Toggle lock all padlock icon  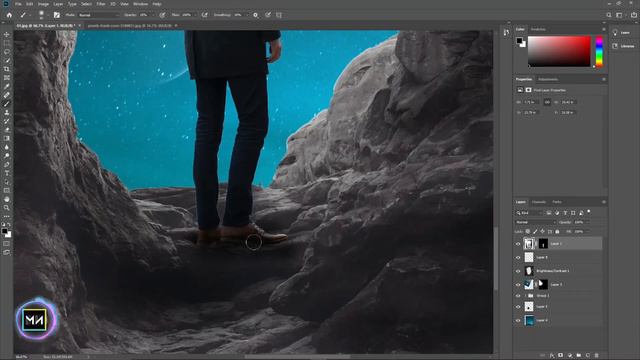tap(557, 231)
